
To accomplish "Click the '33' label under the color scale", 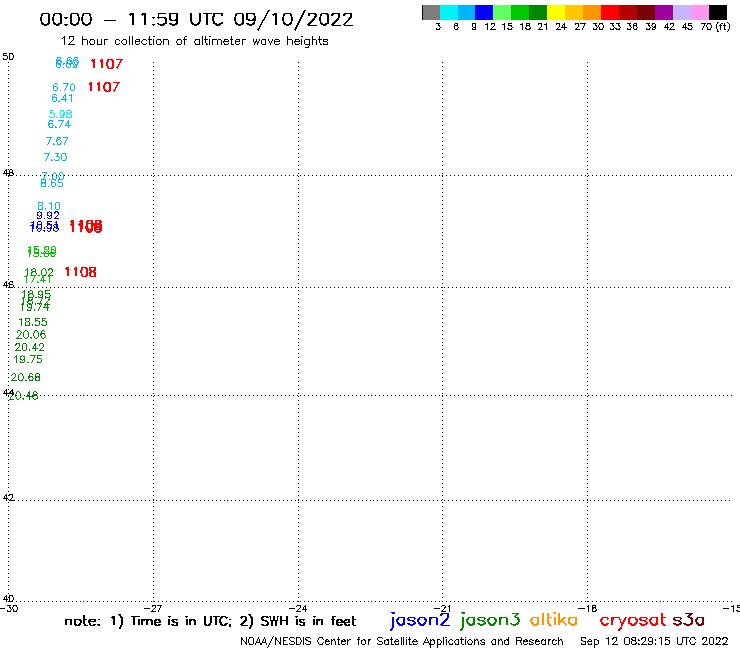I will coord(614,27).
